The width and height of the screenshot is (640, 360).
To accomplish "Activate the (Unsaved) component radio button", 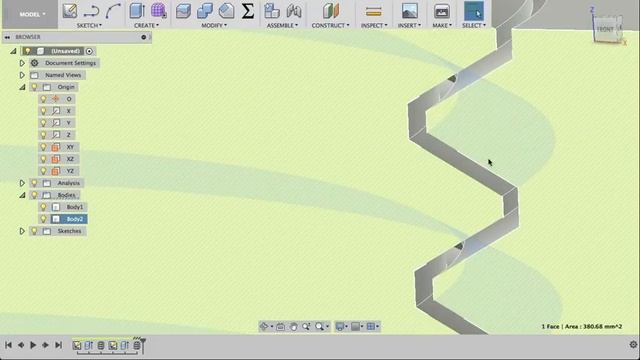I will click(89, 51).
